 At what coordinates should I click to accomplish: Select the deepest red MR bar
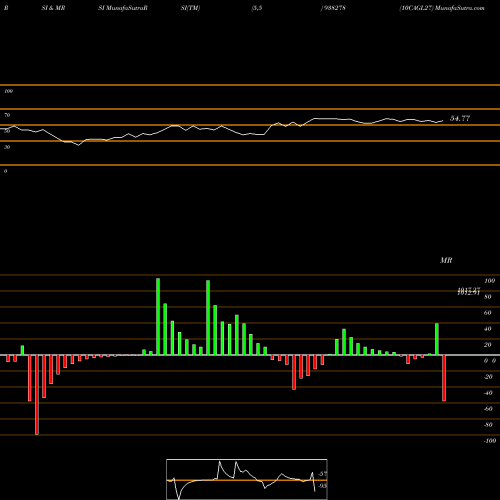(37, 395)
